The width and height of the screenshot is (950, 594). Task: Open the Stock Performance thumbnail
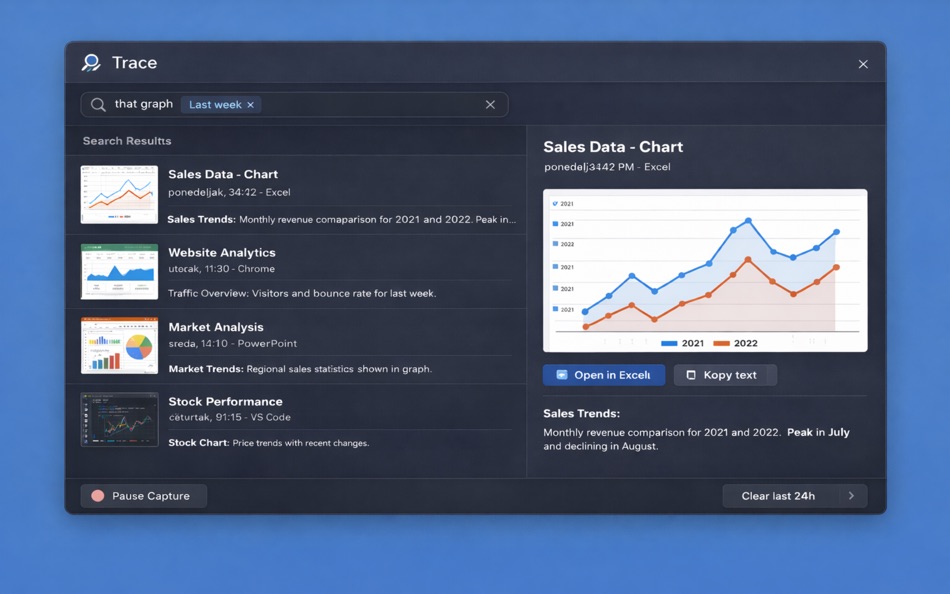pyautogui.click(x=119, y=419)
